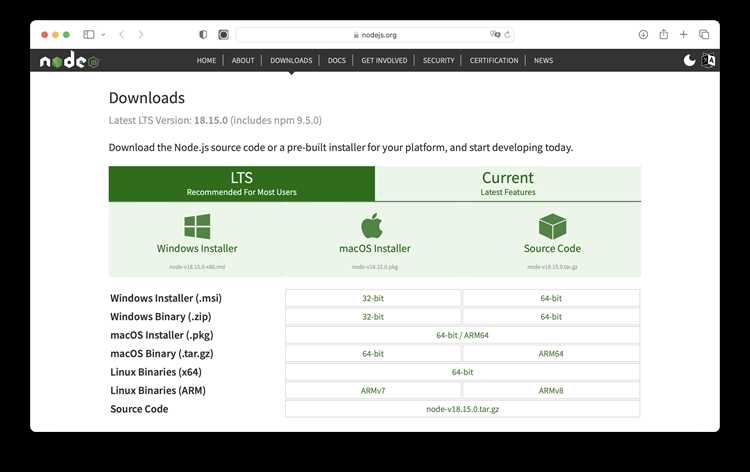The width and height of the screenshot is (750, 472).
Task: Click the macOS Installer heading link
Action: tap(375, 249)
